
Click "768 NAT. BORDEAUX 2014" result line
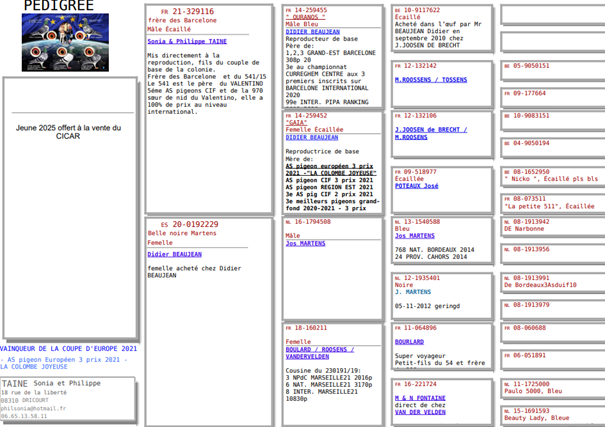pos(434,250)
